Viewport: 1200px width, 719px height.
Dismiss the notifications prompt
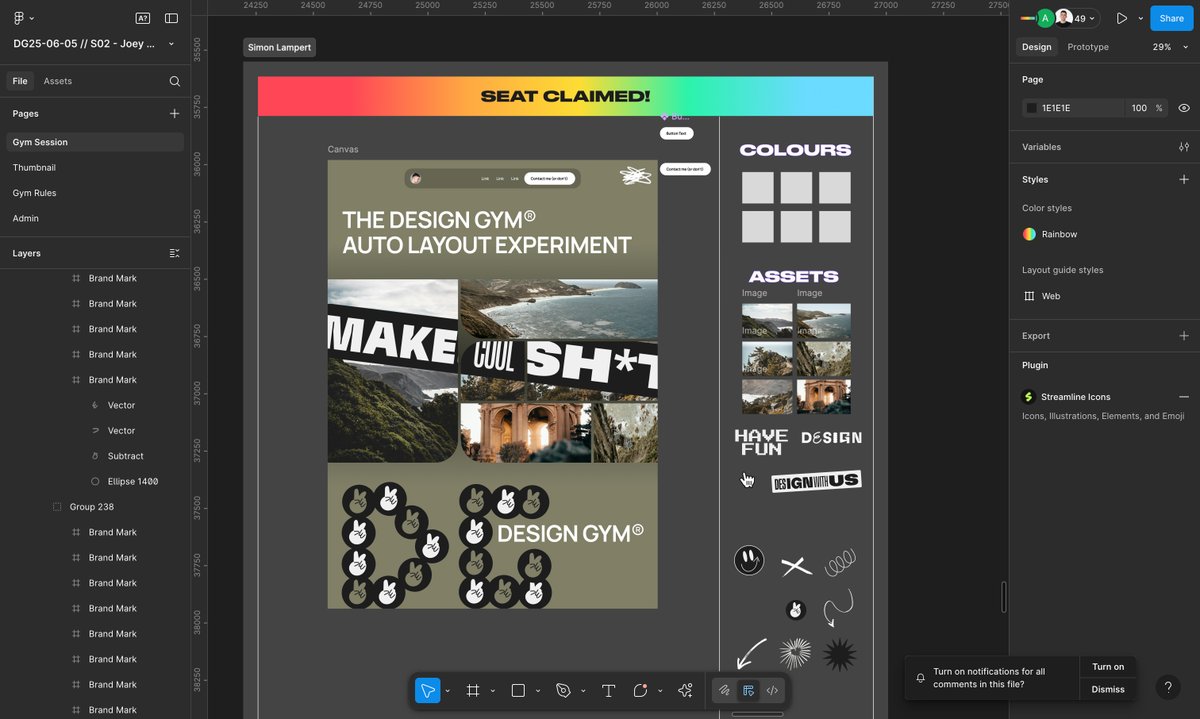pyautogui.click(x=1107, y=689)
